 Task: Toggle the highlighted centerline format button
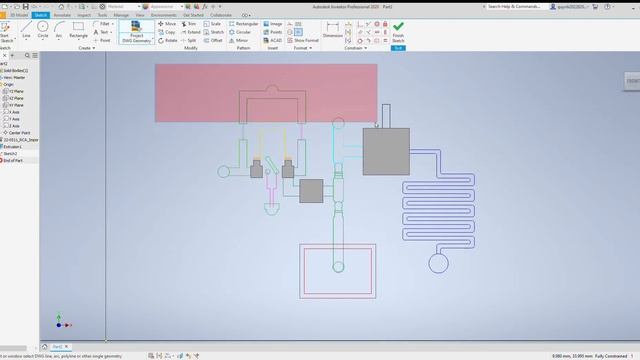pyautogui.click(x=298, y=32)
